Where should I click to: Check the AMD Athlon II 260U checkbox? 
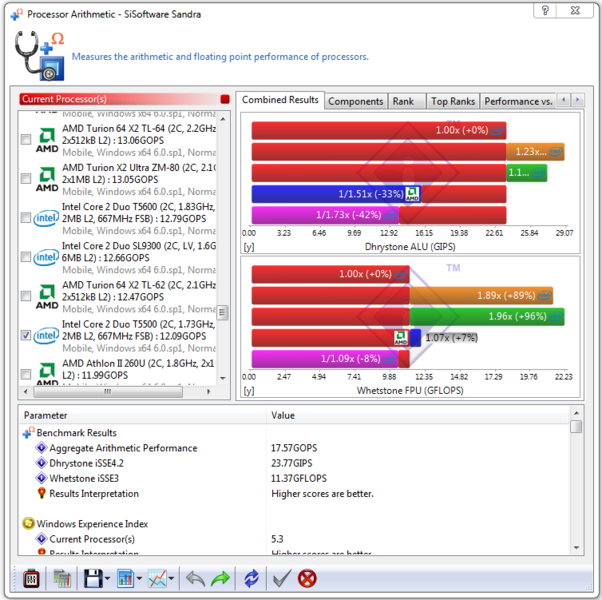pyautogui.click(x=26, y=374)
